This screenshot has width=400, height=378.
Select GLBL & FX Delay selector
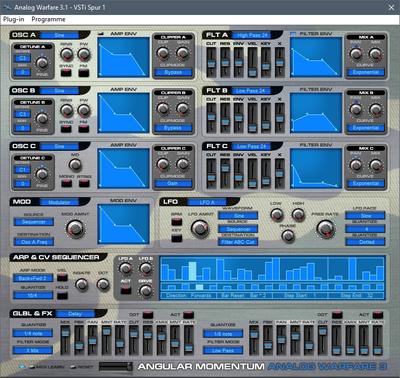75,314
